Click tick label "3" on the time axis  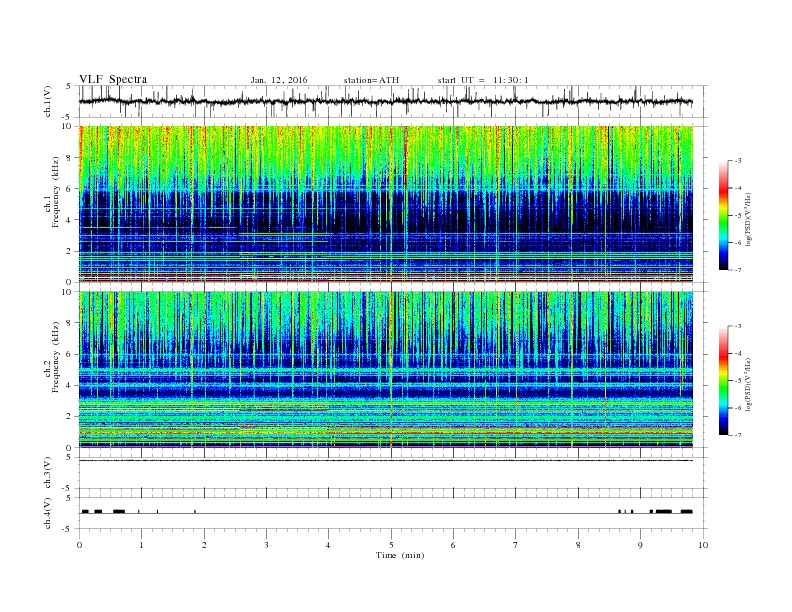[x=266, y=545]
